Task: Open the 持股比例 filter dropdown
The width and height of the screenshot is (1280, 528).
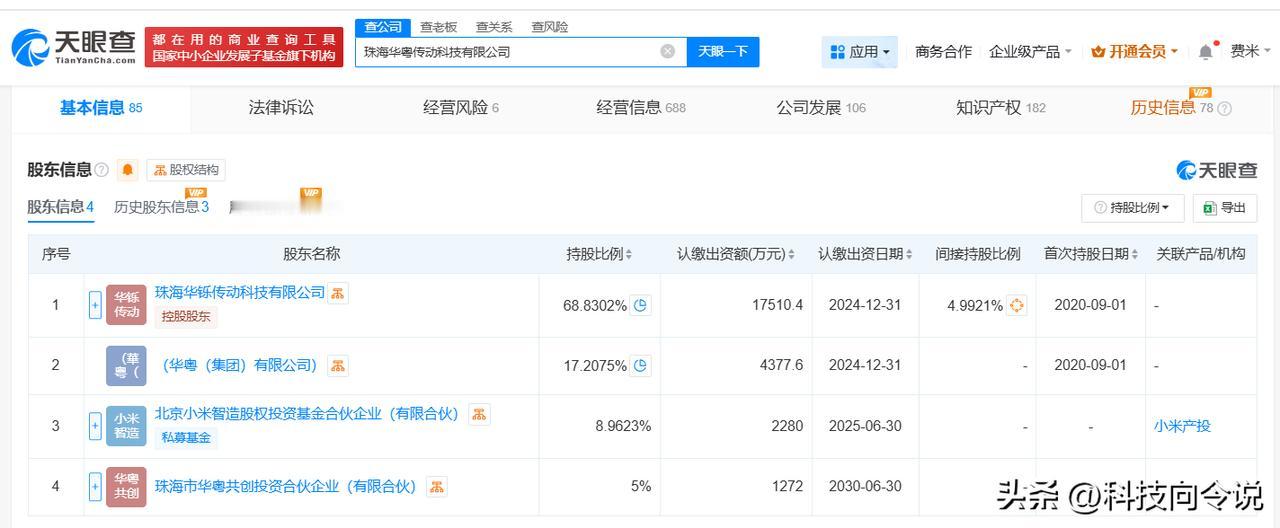Action: click(1133, 207)
